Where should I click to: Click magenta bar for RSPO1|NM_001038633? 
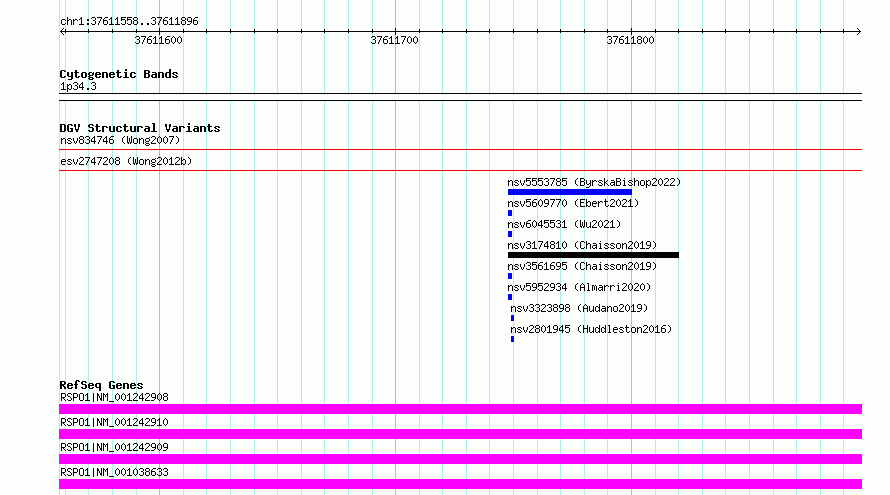coord(460,484)
